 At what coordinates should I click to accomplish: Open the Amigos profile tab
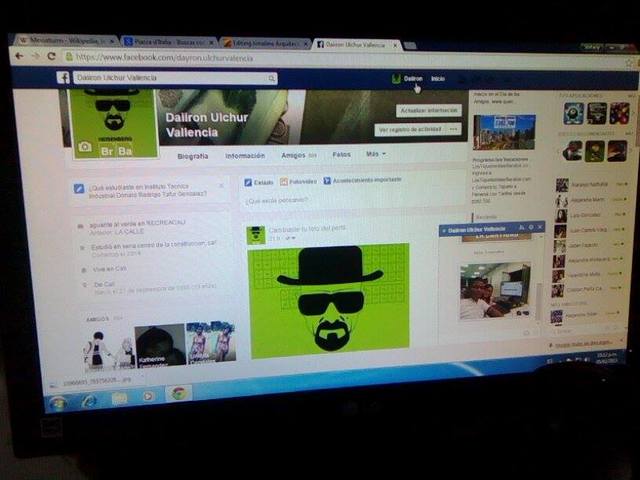(299, 156)
